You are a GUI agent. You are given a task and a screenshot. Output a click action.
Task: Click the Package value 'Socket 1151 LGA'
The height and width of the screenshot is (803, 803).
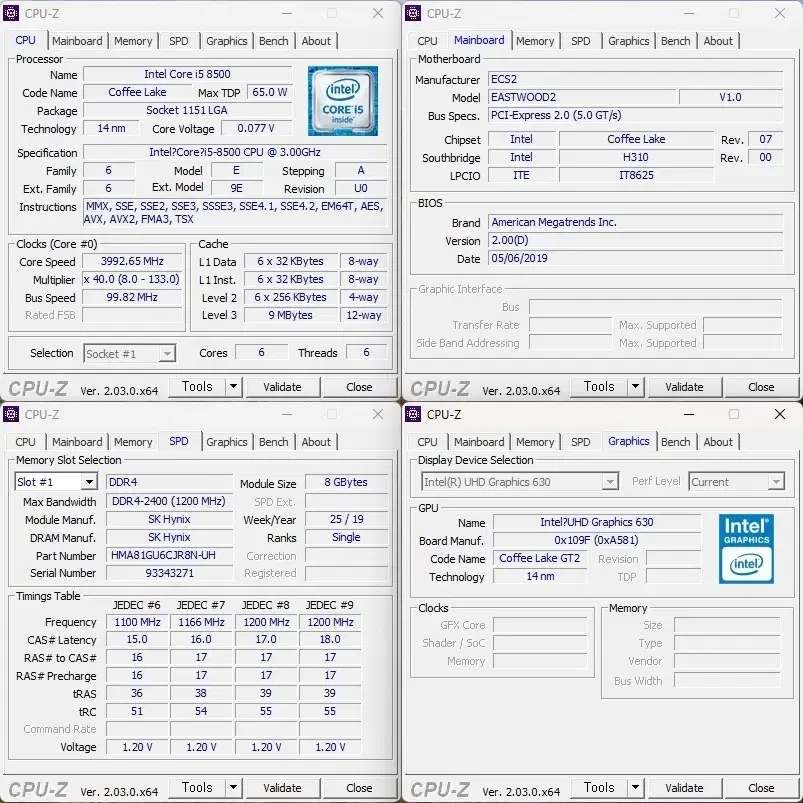[x=187, y=110]
